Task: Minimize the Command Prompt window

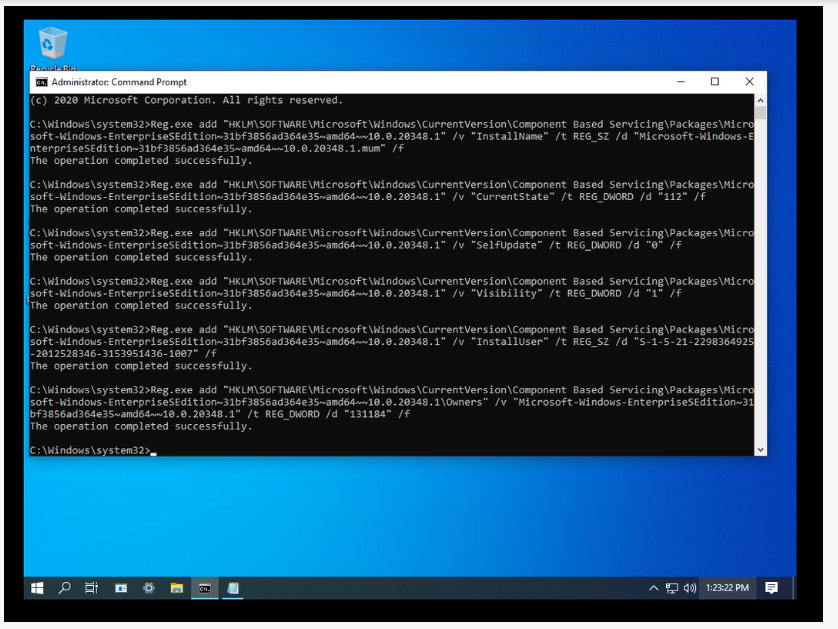Action: tap(681, 81)
